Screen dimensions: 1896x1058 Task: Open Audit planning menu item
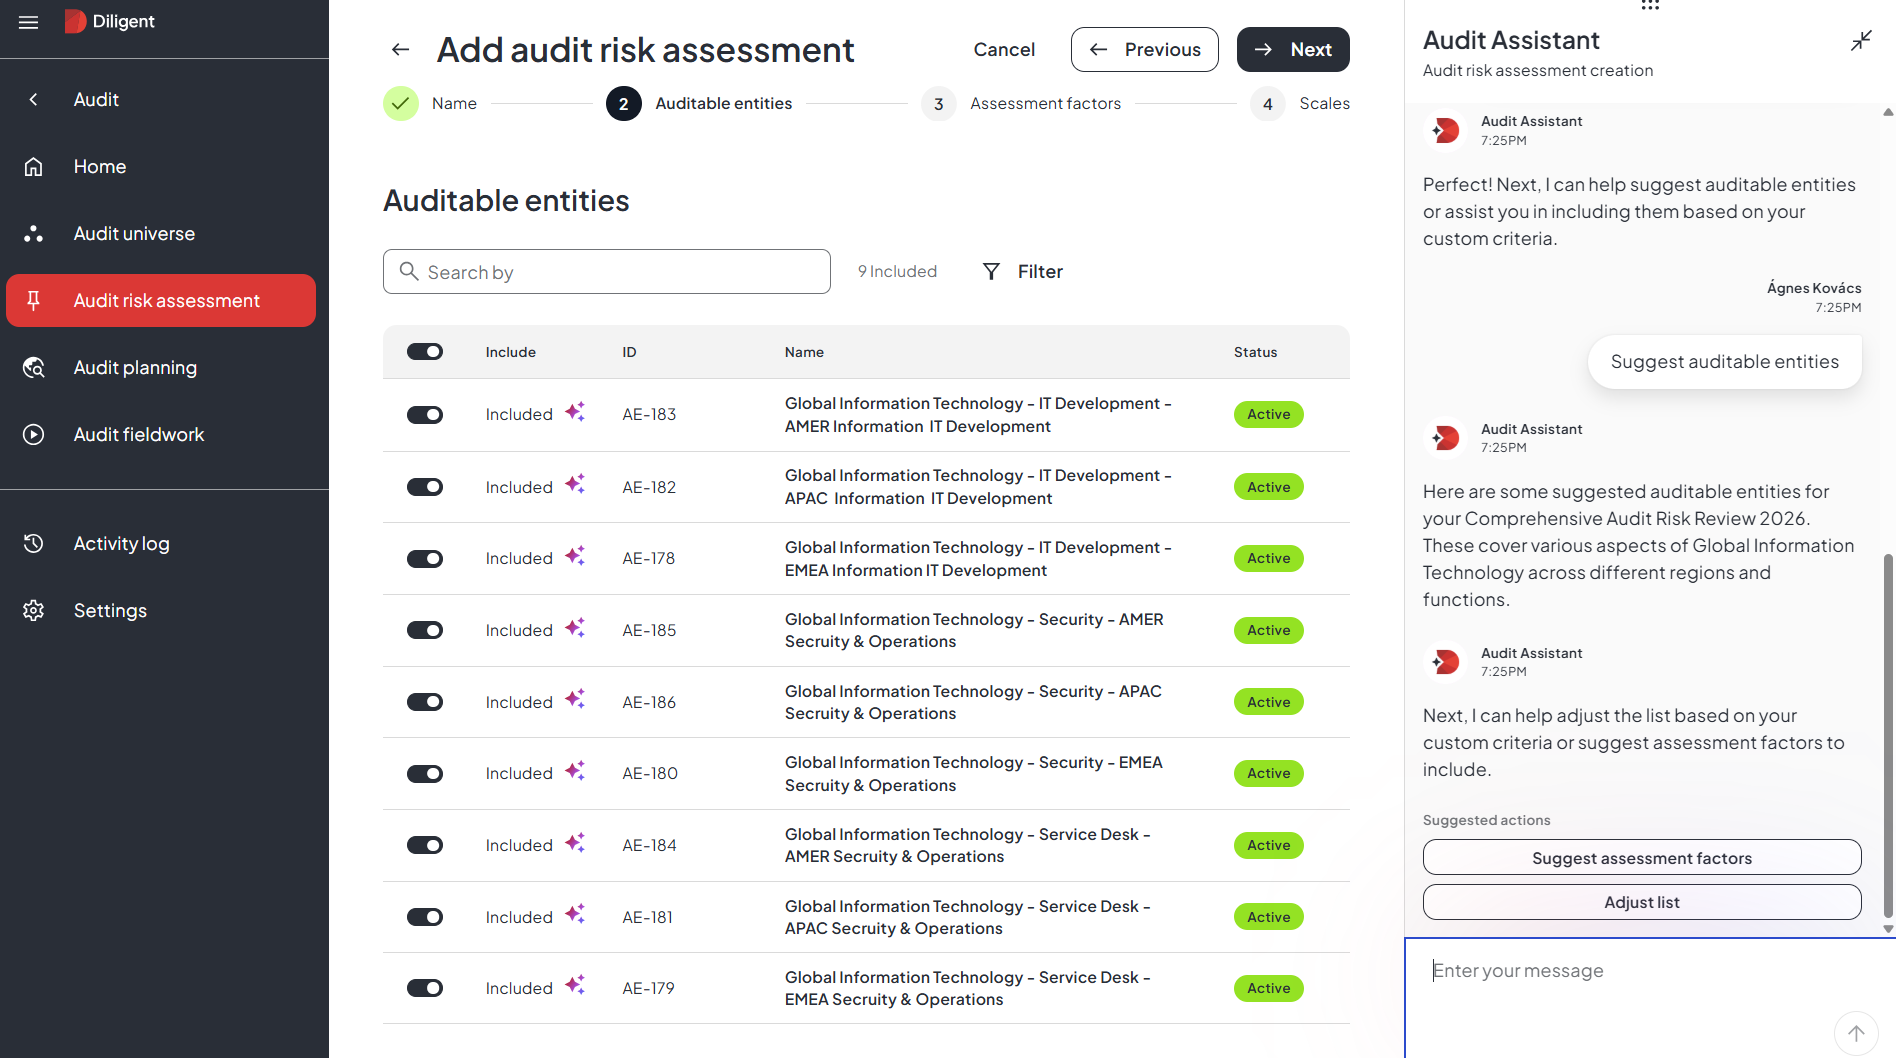pyautogui.click(x=135, y=368)
